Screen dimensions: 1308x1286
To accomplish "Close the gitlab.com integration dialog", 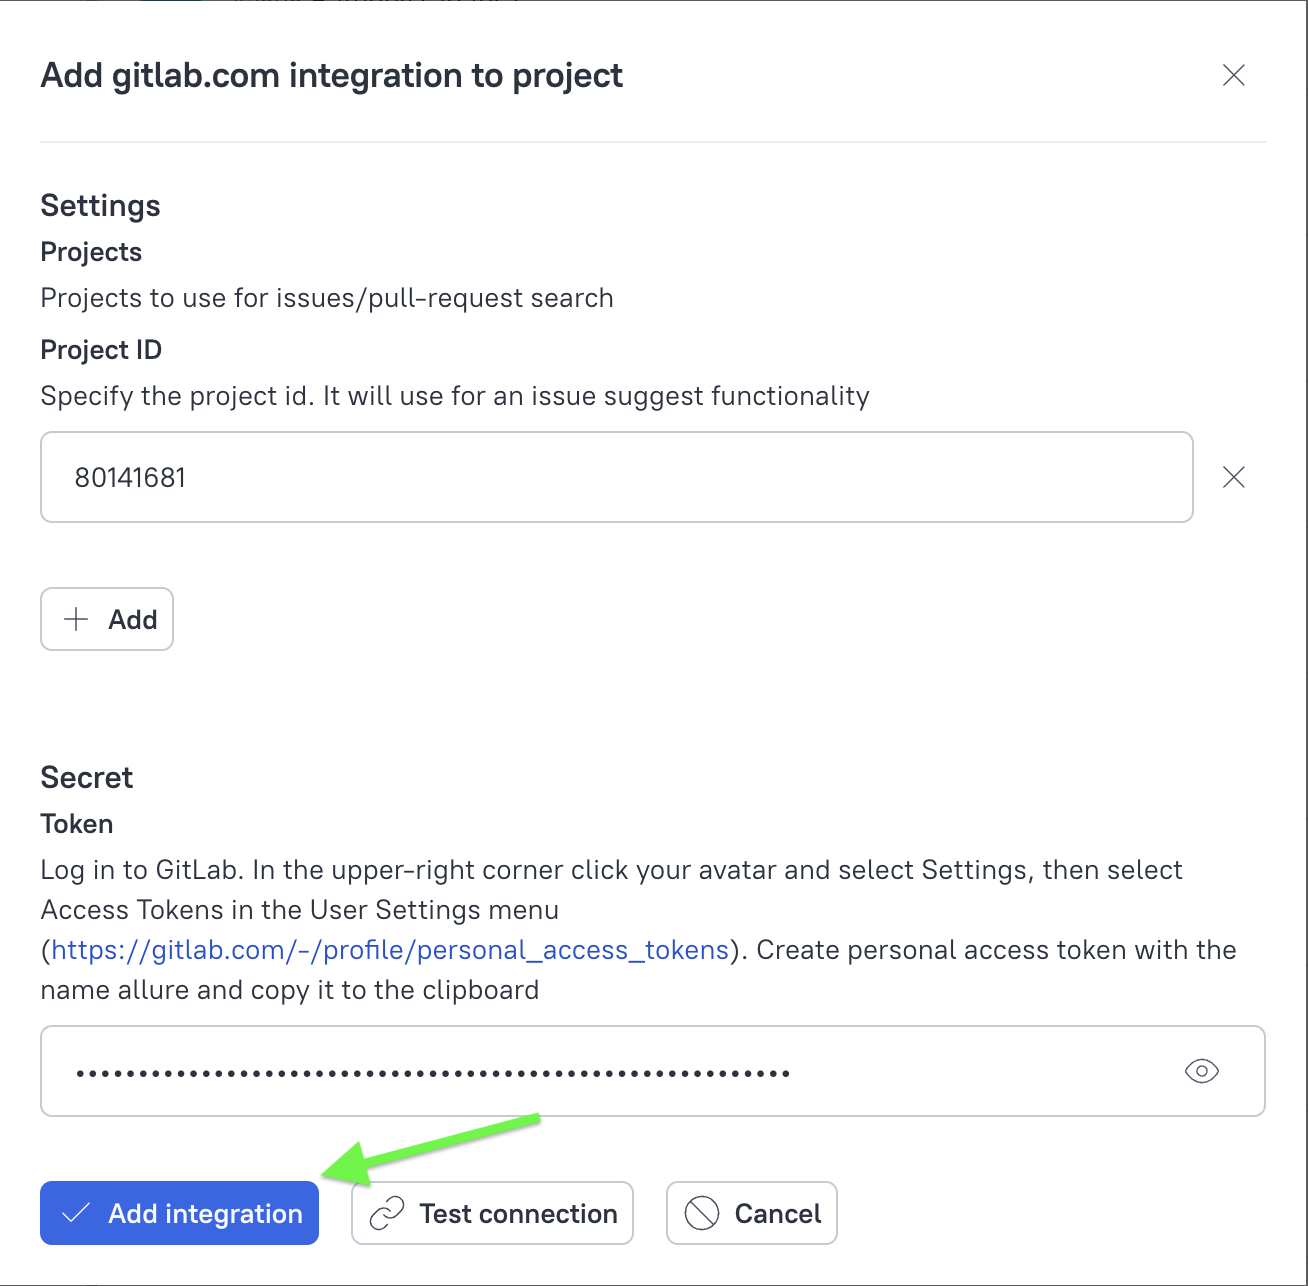I will [x=1234, y=75].
